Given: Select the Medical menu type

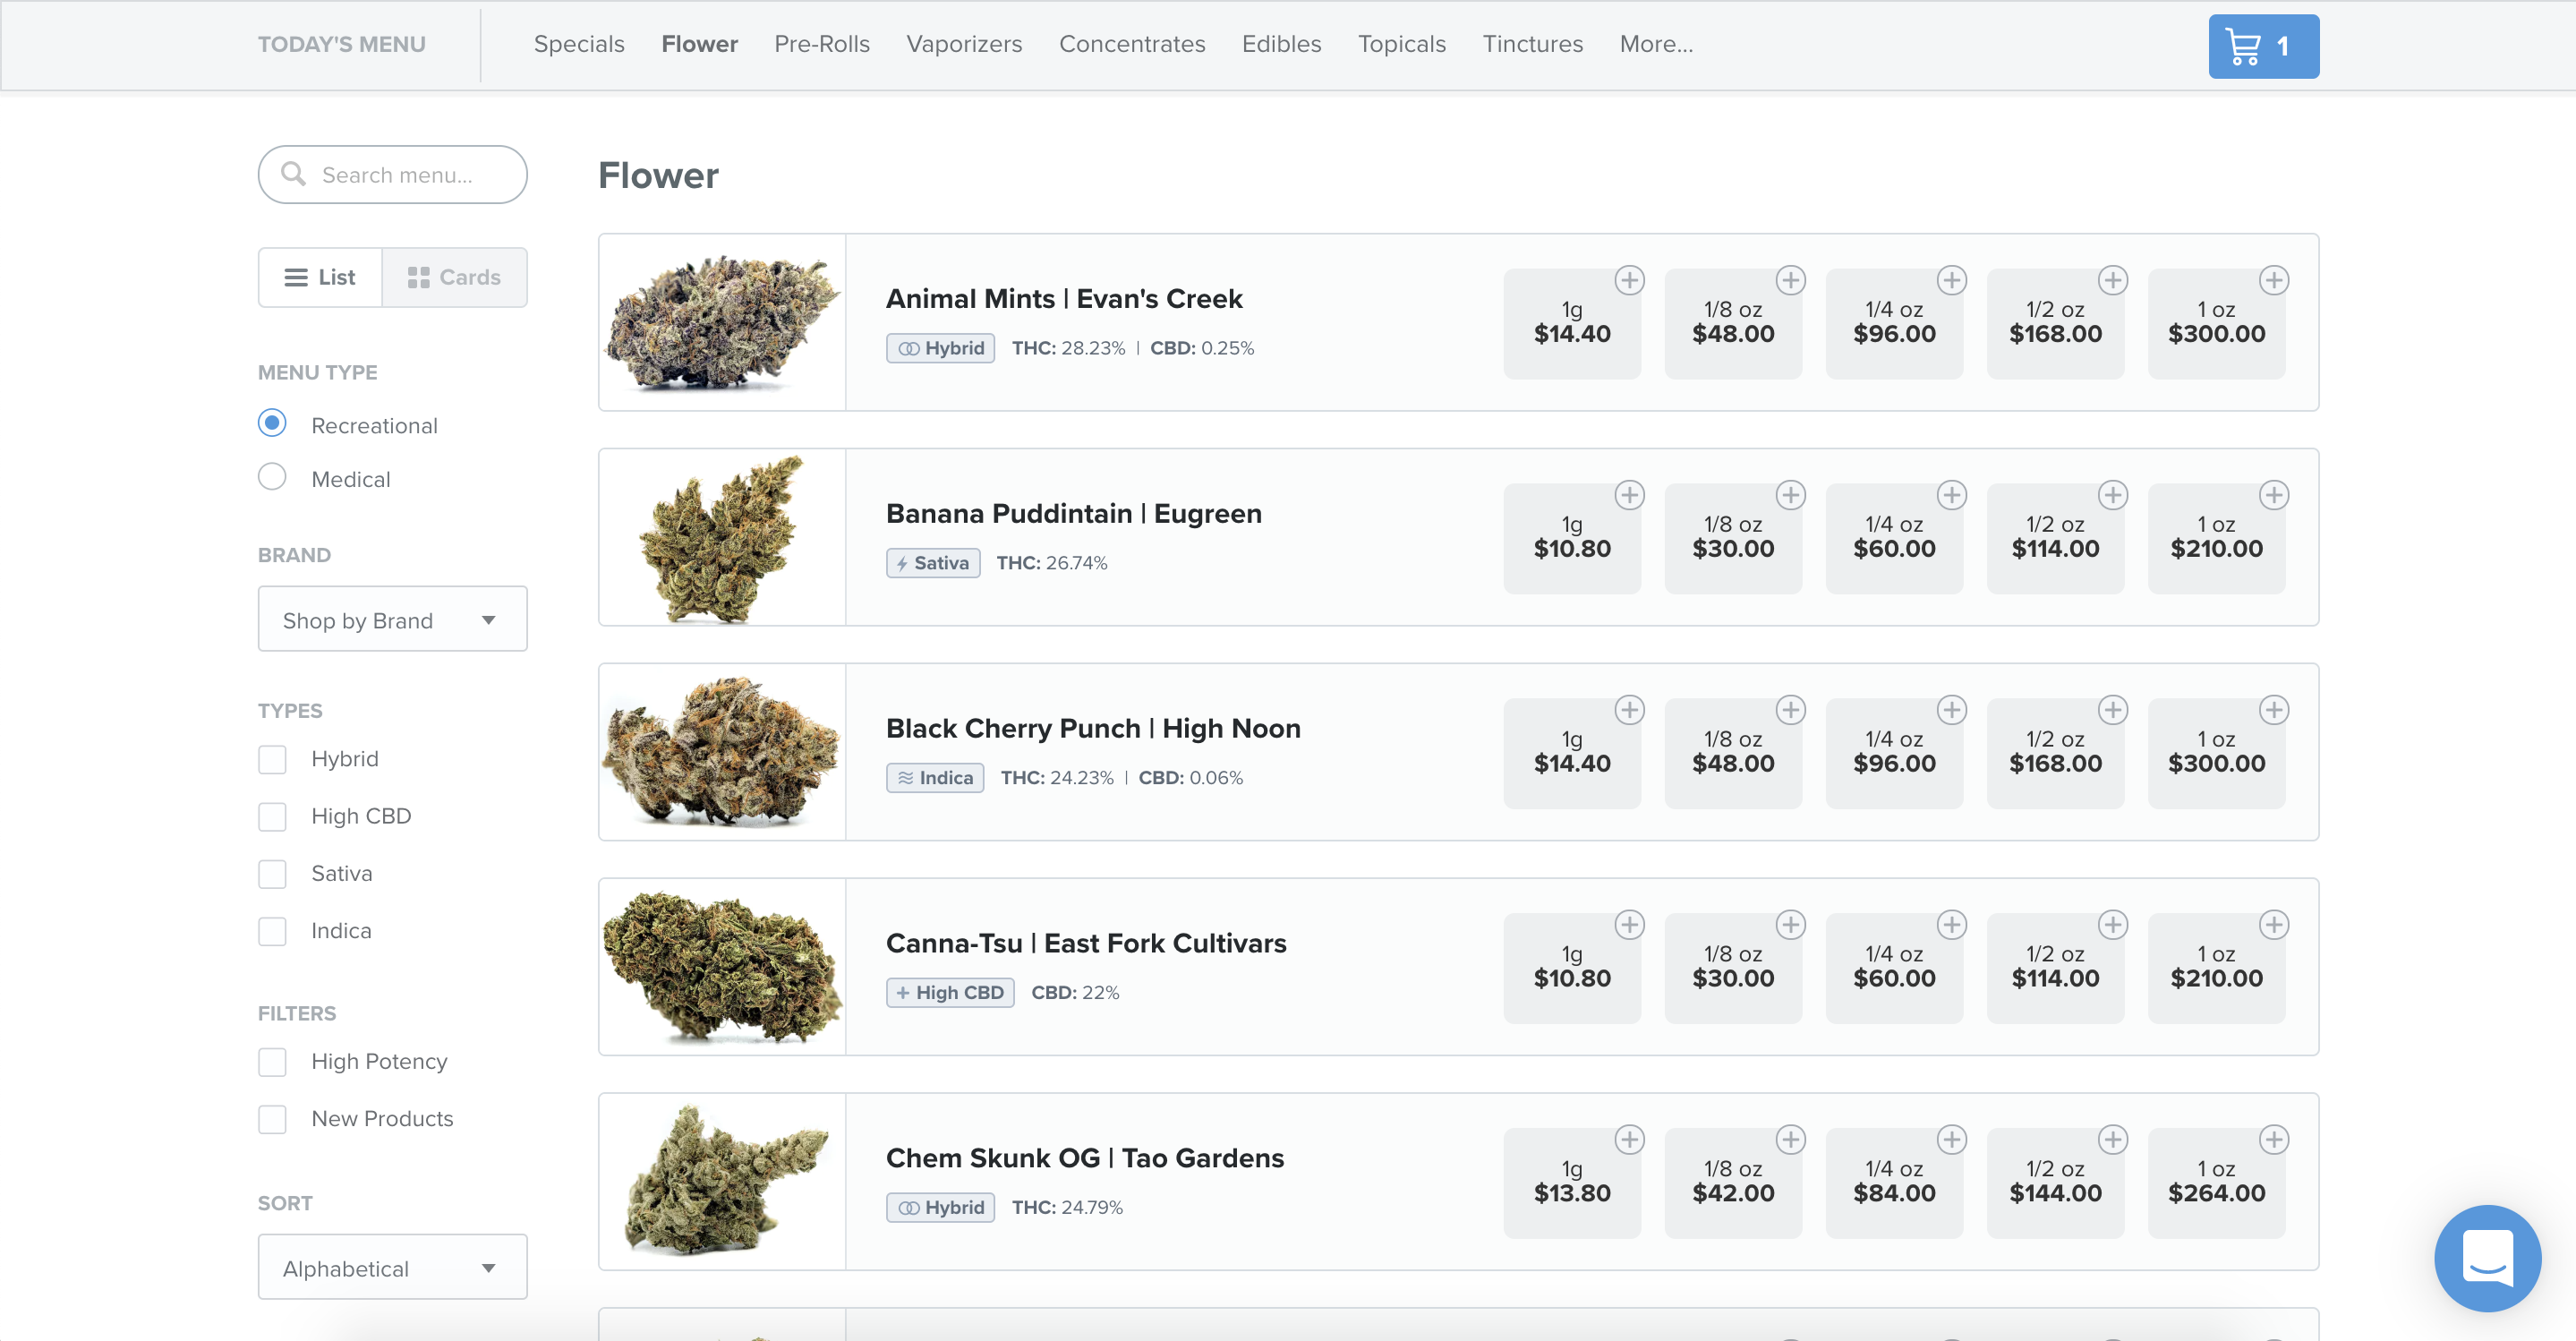Looking at the screenshot, I should [271, 477].
